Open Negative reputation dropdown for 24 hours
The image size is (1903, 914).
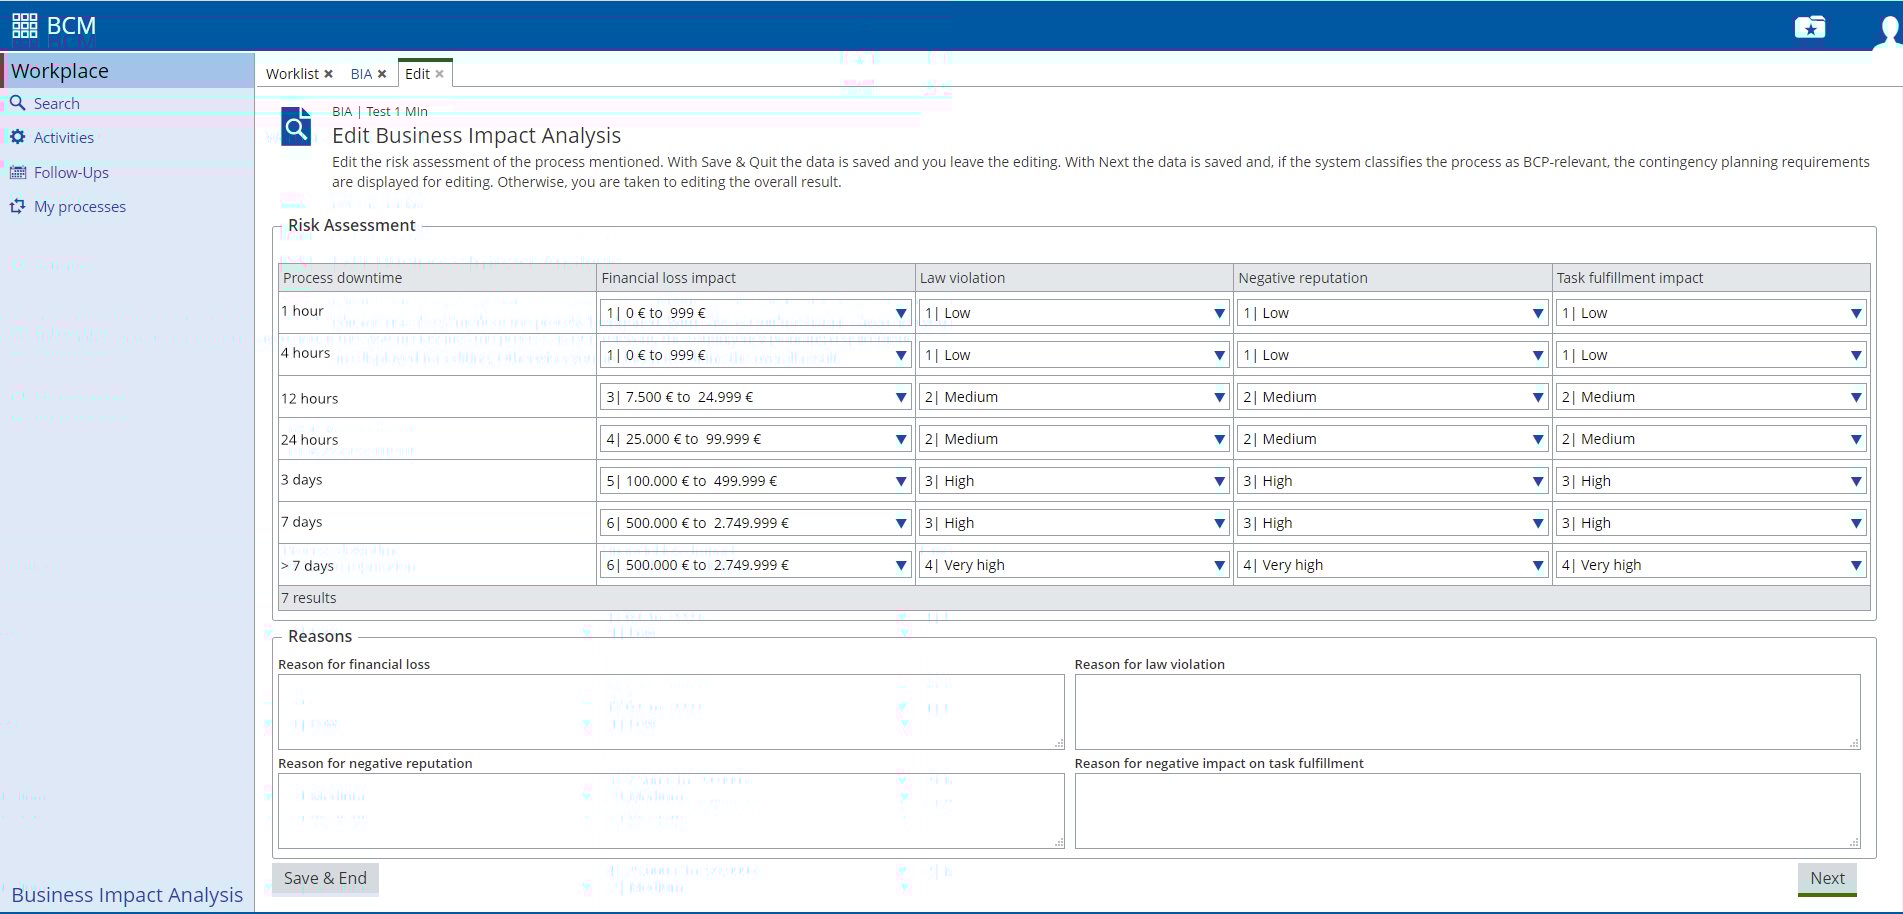click(x=1392, y=439)
